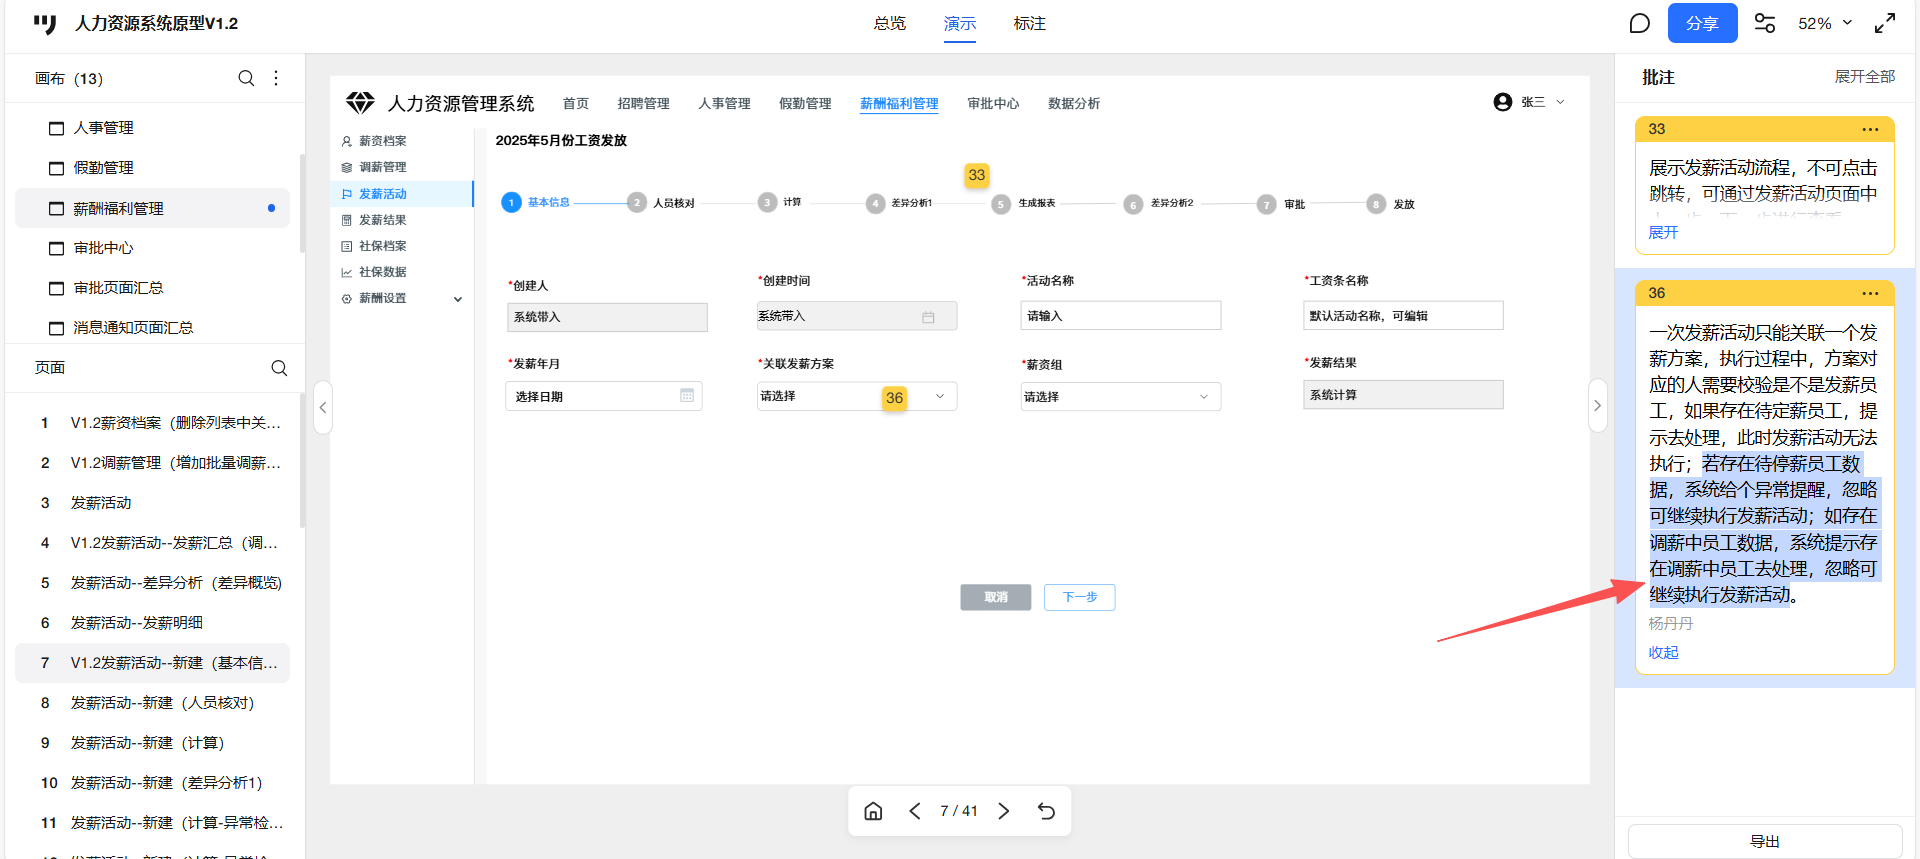Go to home page via house icon
The height and width of the screenshot is (859, 1920).
tap(873, 811)
